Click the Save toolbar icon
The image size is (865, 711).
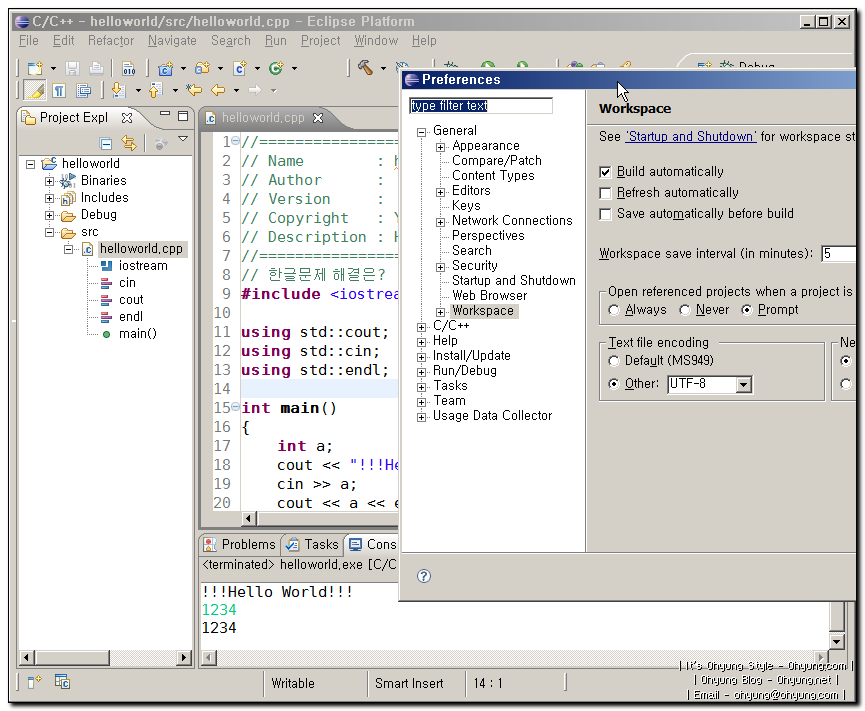72,68
